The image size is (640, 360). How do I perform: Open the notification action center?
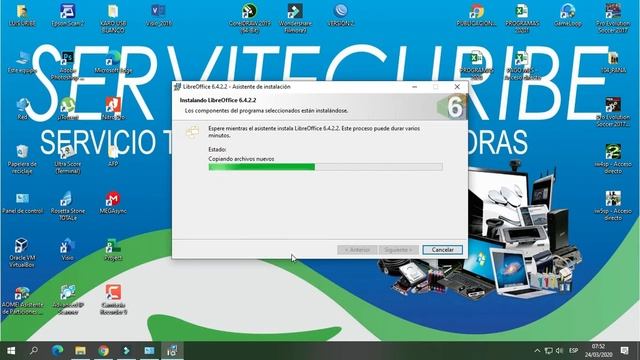624,351
